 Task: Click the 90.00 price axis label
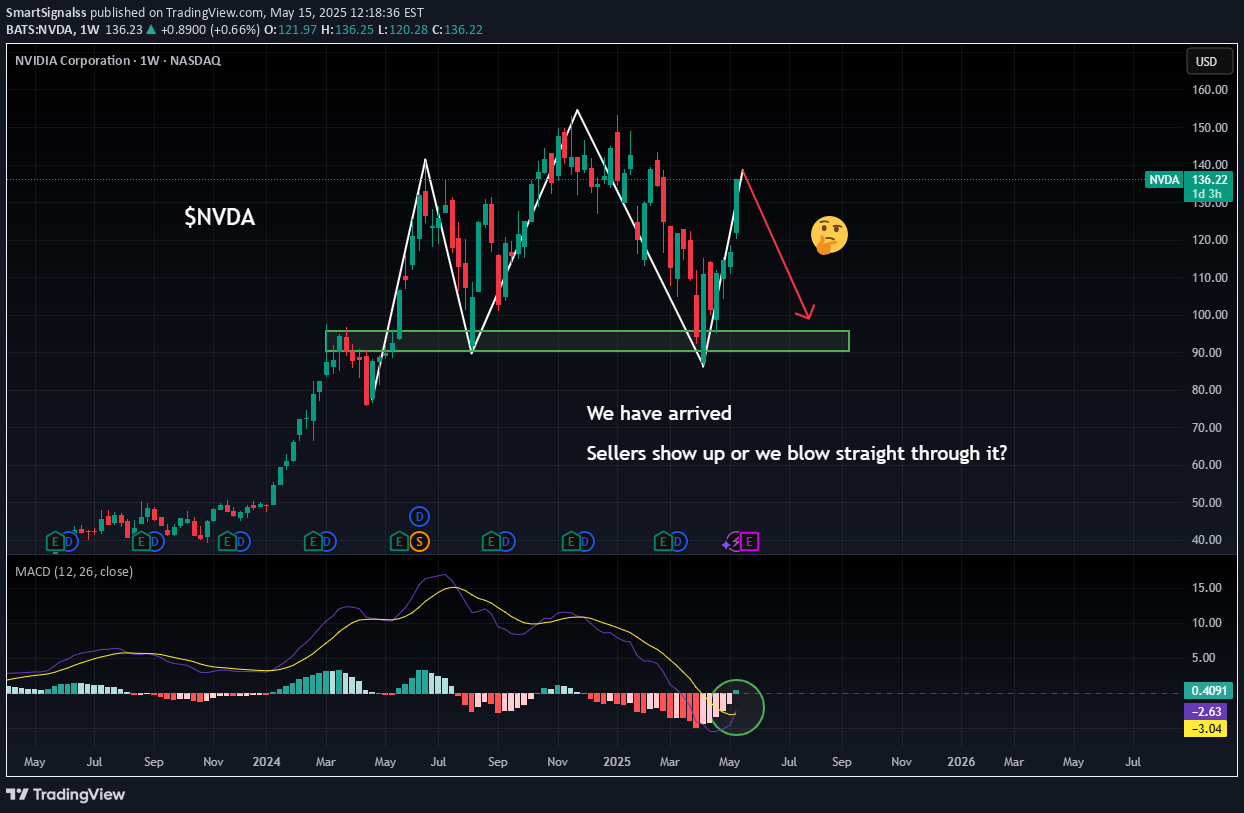(1207, 353)
